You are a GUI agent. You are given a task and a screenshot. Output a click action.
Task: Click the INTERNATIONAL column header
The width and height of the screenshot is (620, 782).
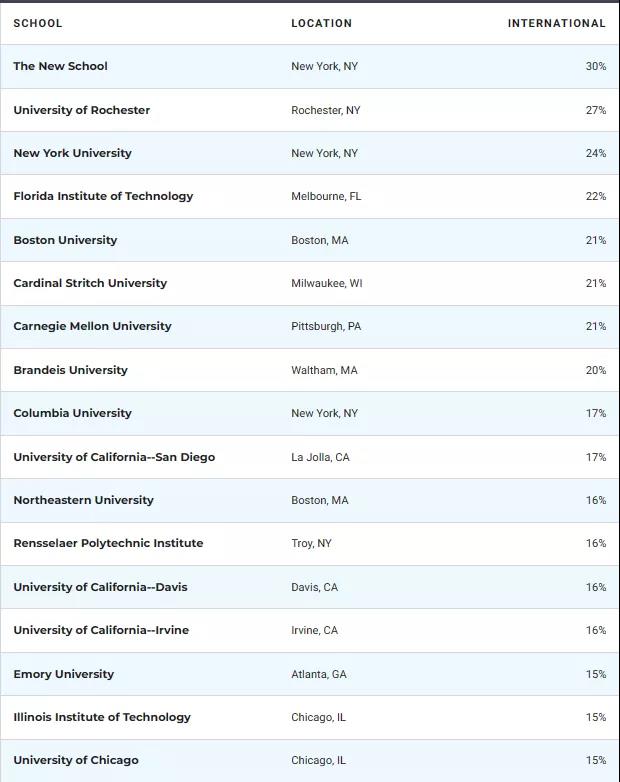click(556, 23)
